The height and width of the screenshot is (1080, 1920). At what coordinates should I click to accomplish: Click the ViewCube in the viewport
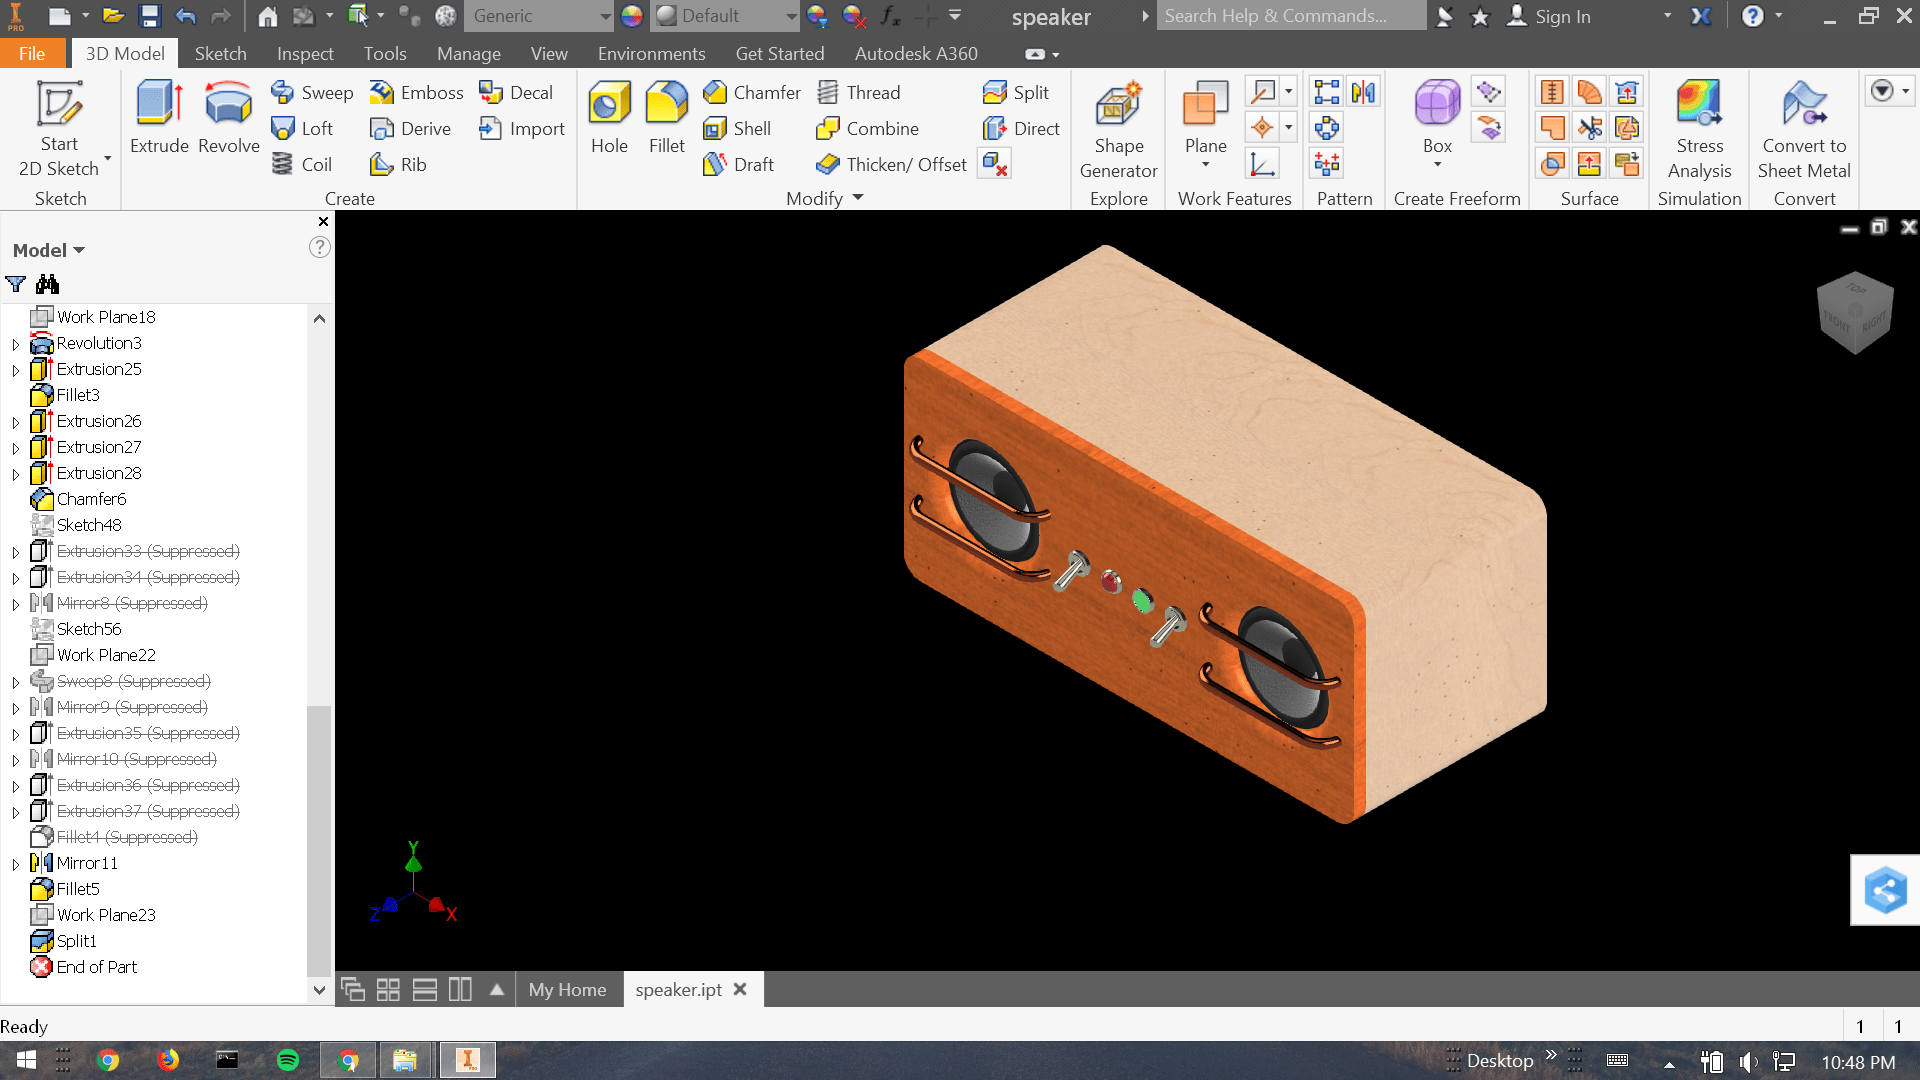coord(1855,313)
